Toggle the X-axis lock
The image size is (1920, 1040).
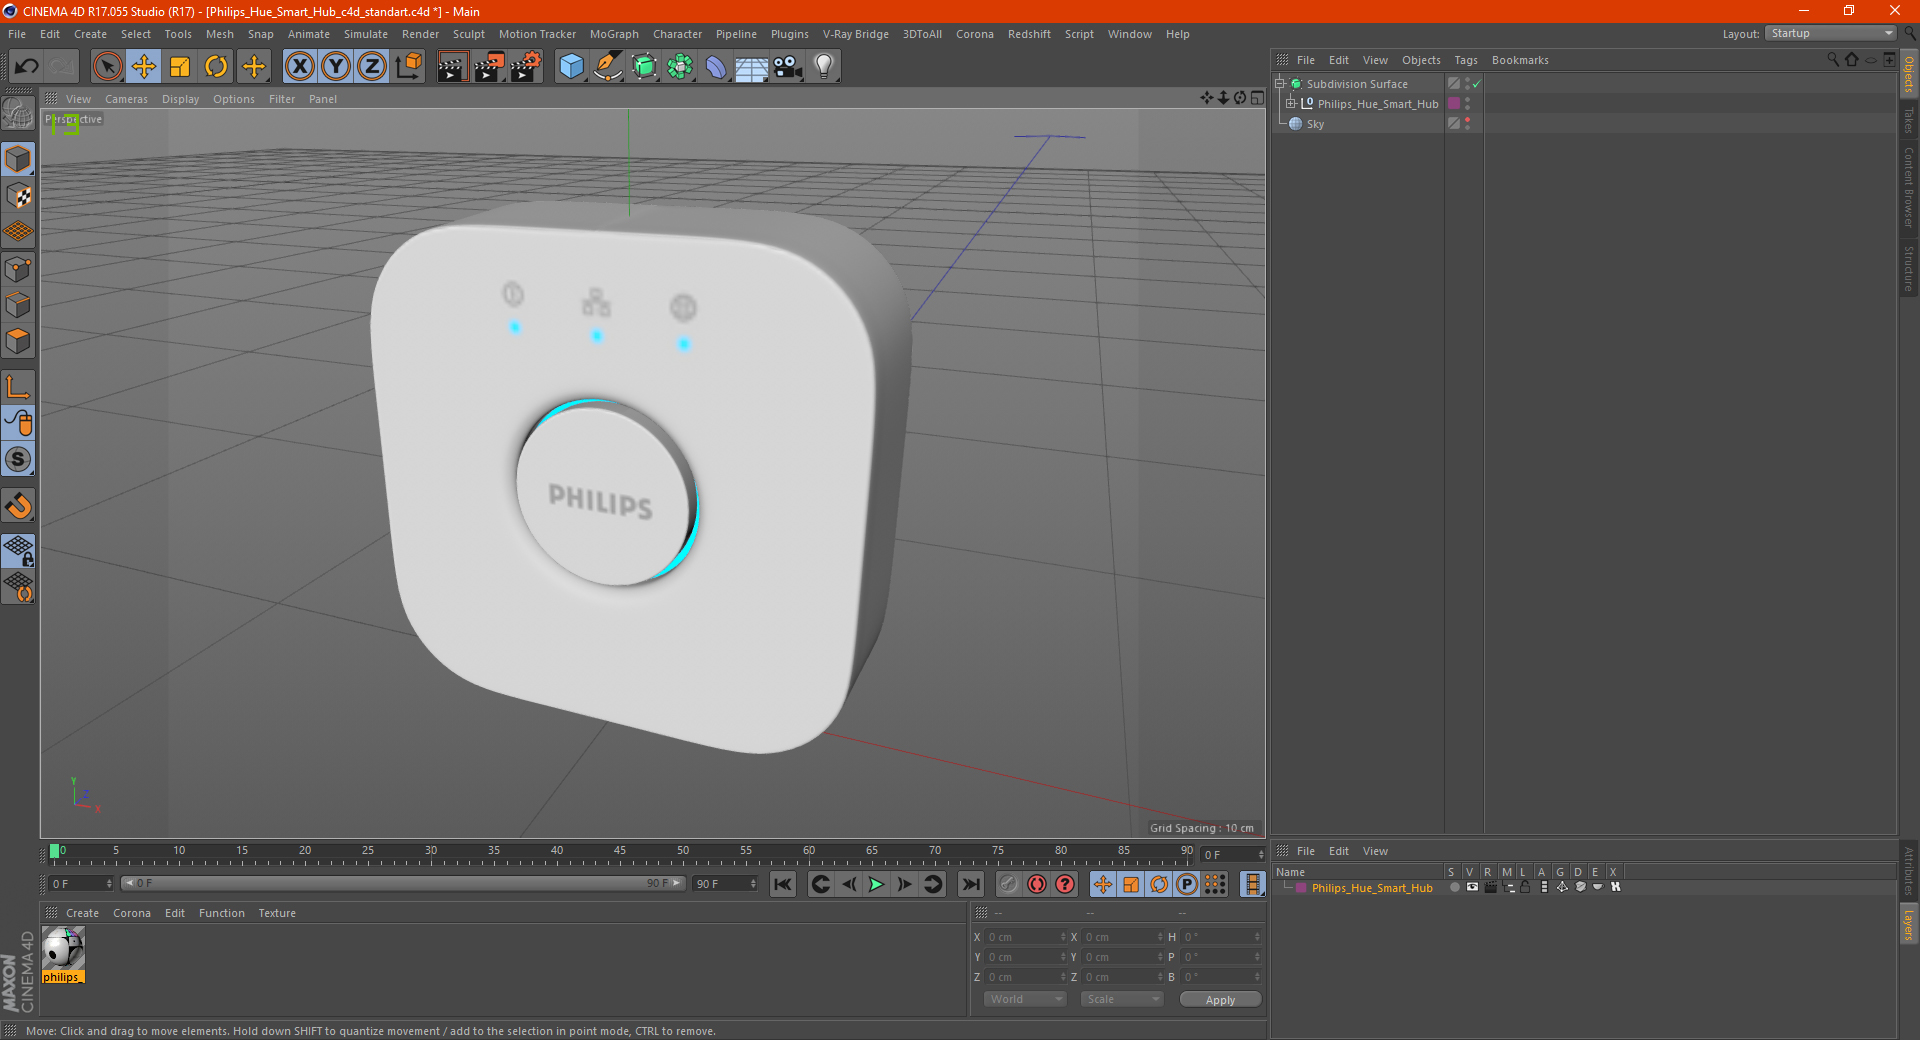(x=299, y=67)
